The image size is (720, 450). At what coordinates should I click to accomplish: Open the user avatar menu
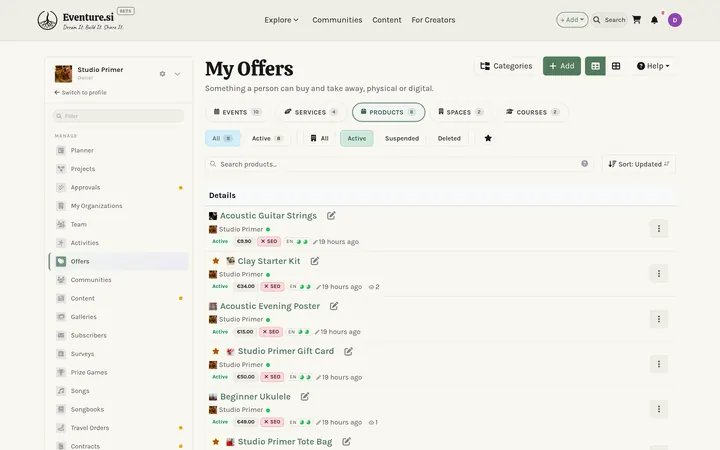pyautogui.click(x=675, y=20)
